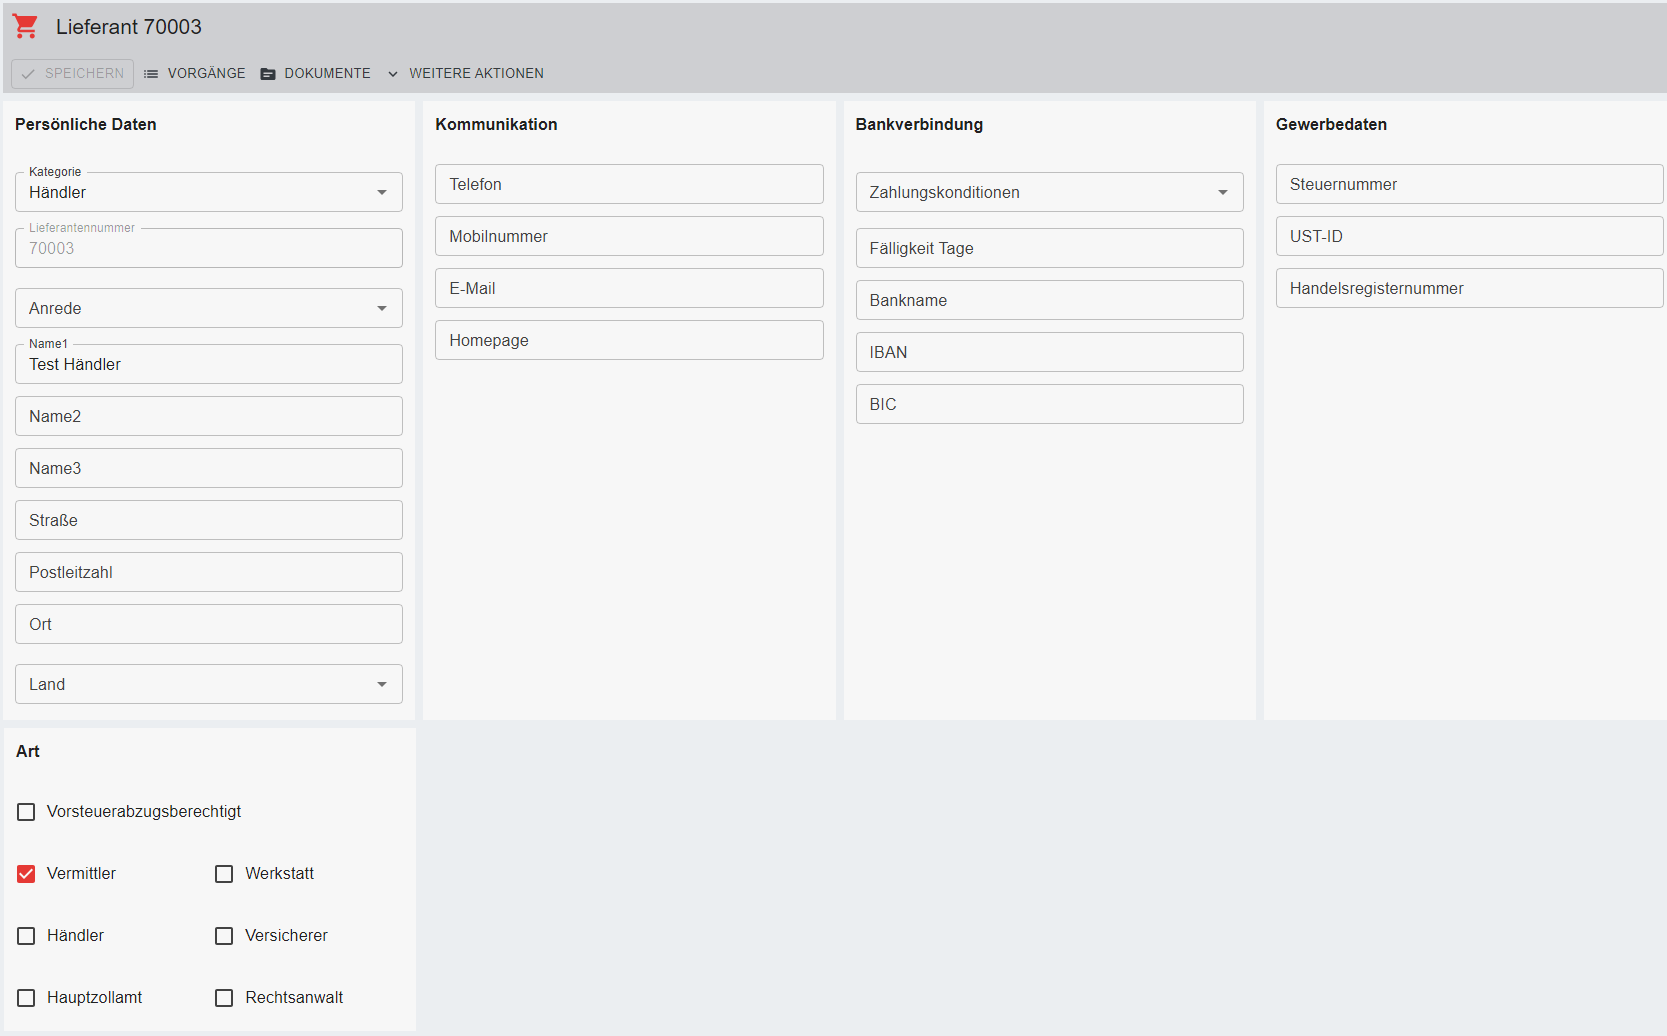
Task: Open the Vorgänge menu item
Action: pos(206,74)
